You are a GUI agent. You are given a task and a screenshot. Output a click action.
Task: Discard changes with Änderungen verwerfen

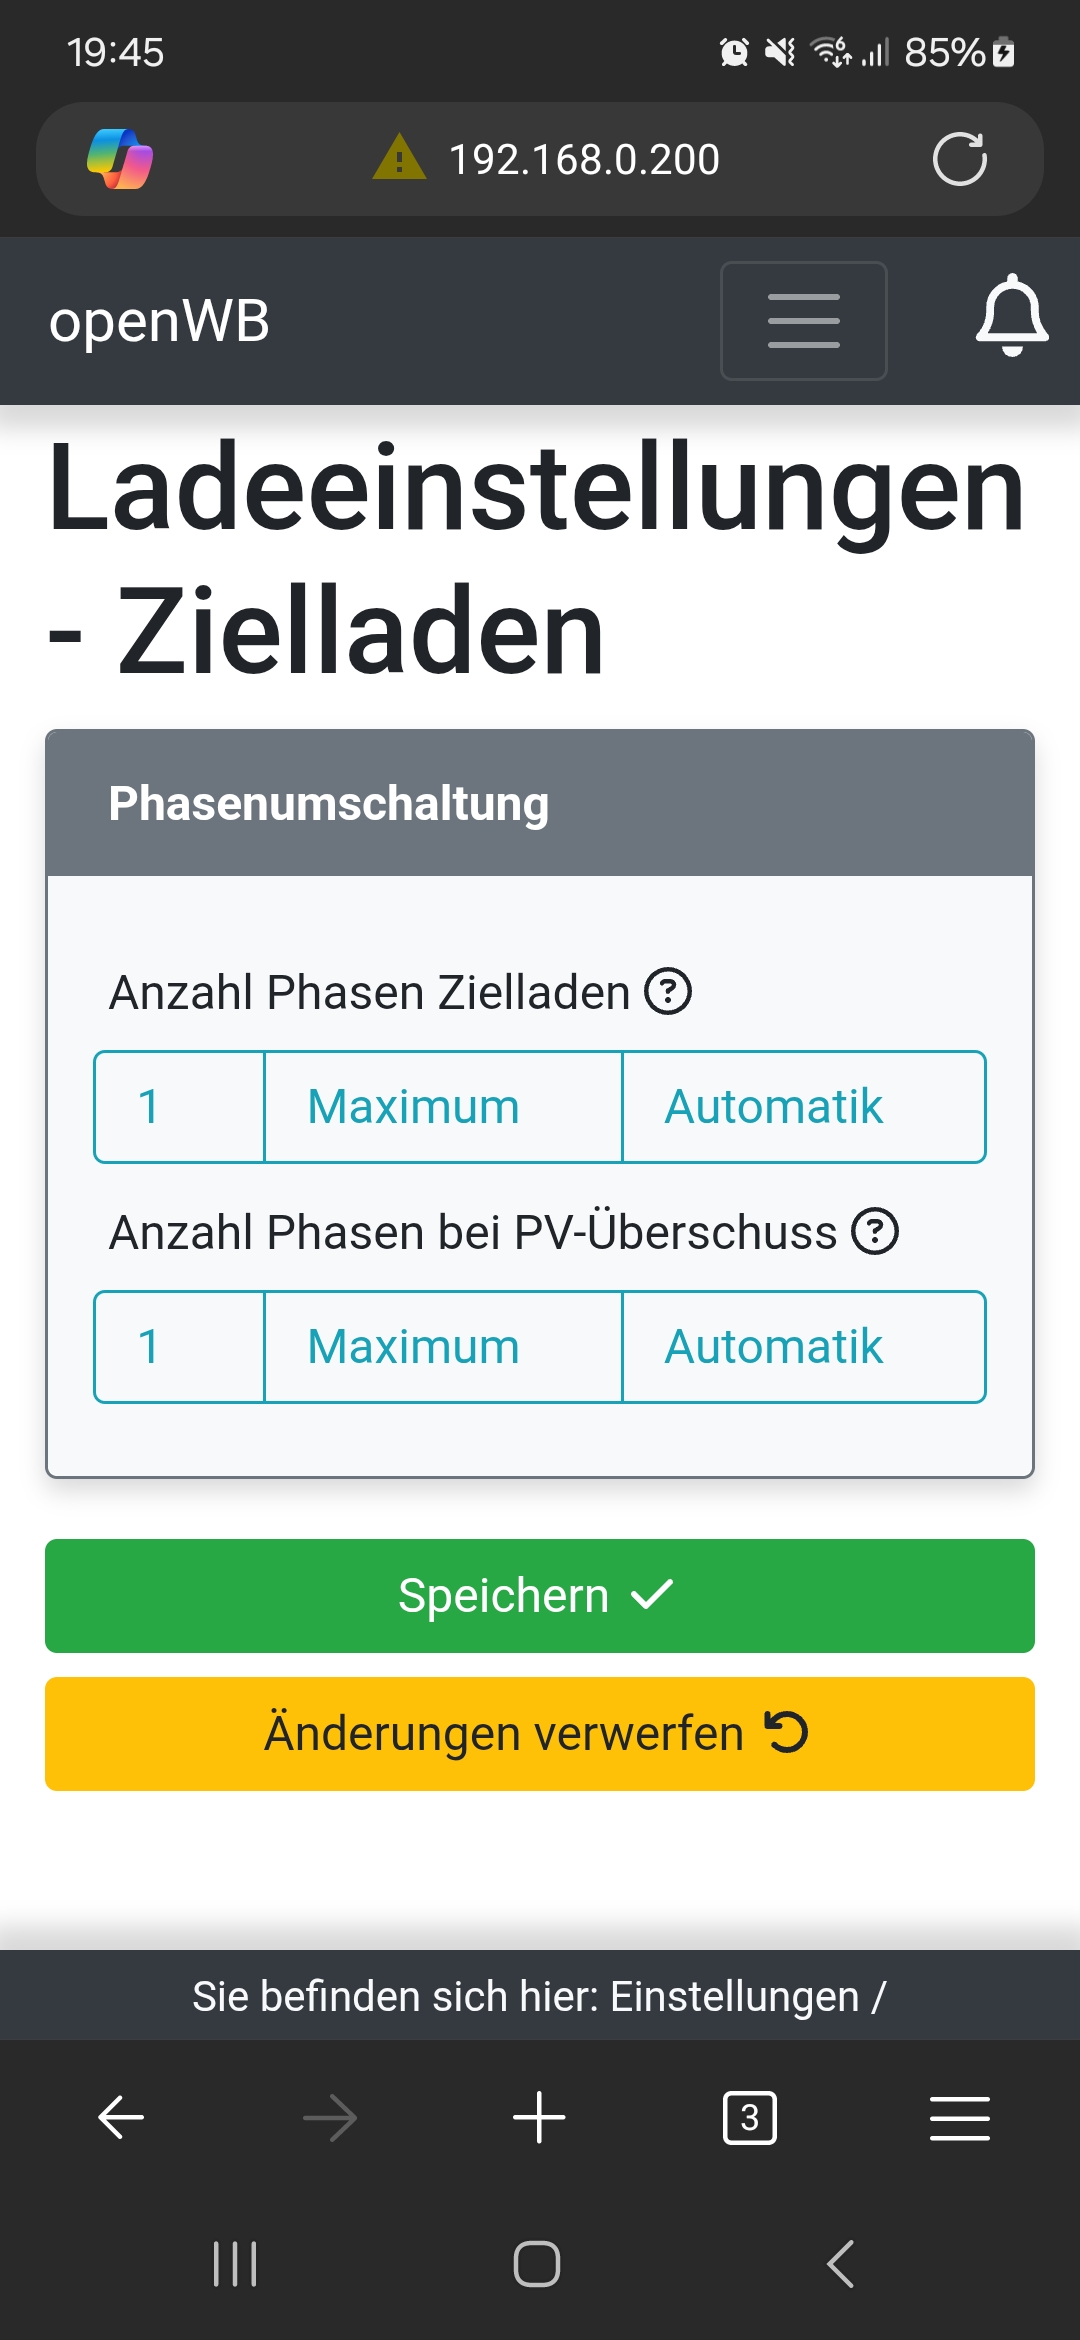540,1734
